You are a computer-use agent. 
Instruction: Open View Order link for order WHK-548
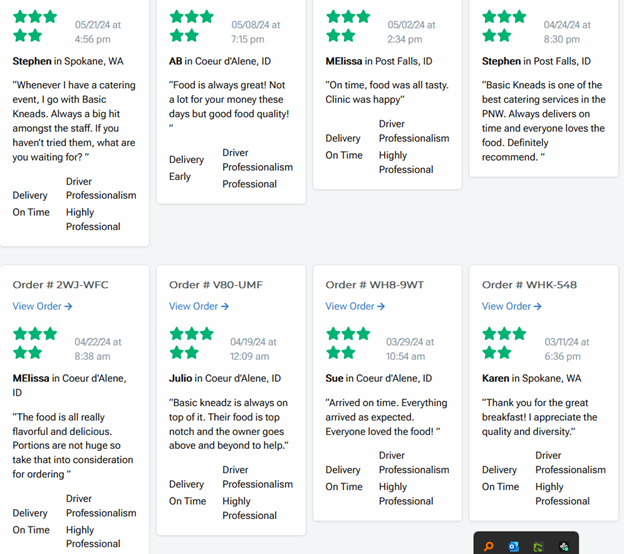coord(511,306)
